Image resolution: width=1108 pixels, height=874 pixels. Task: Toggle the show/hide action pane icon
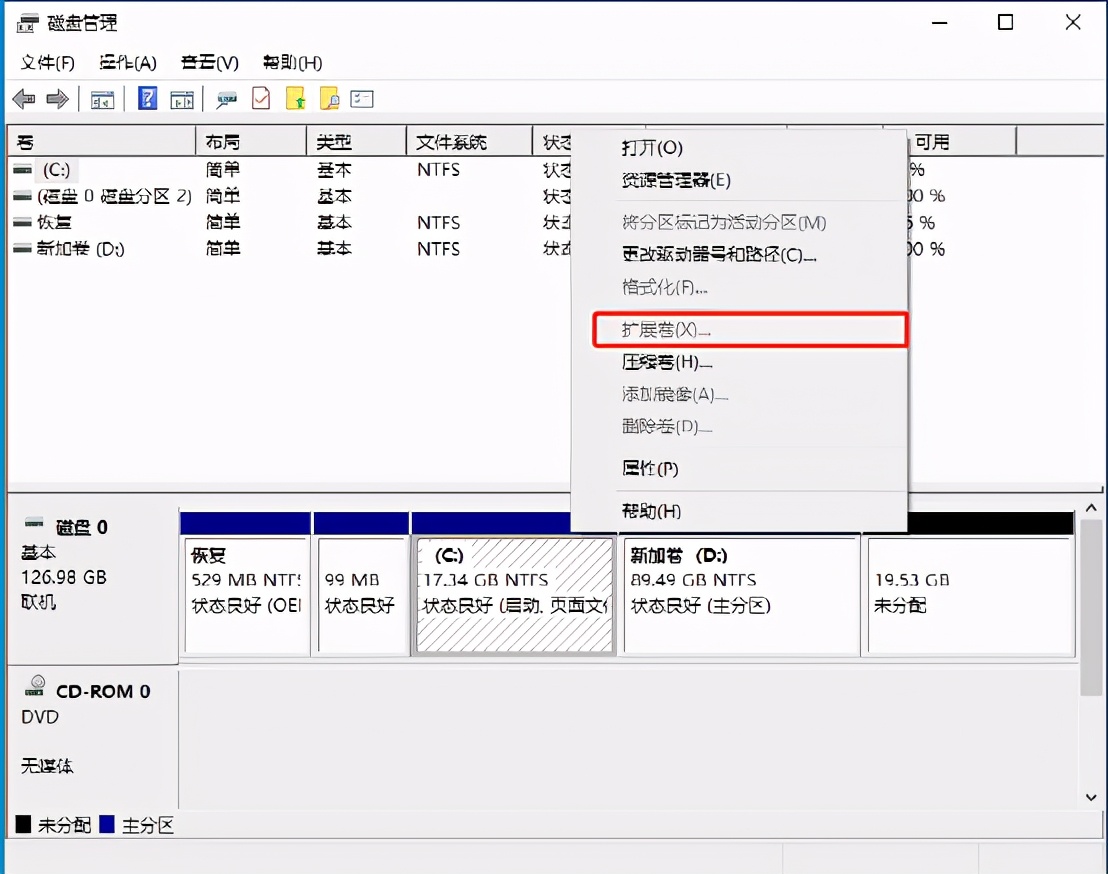182,100
